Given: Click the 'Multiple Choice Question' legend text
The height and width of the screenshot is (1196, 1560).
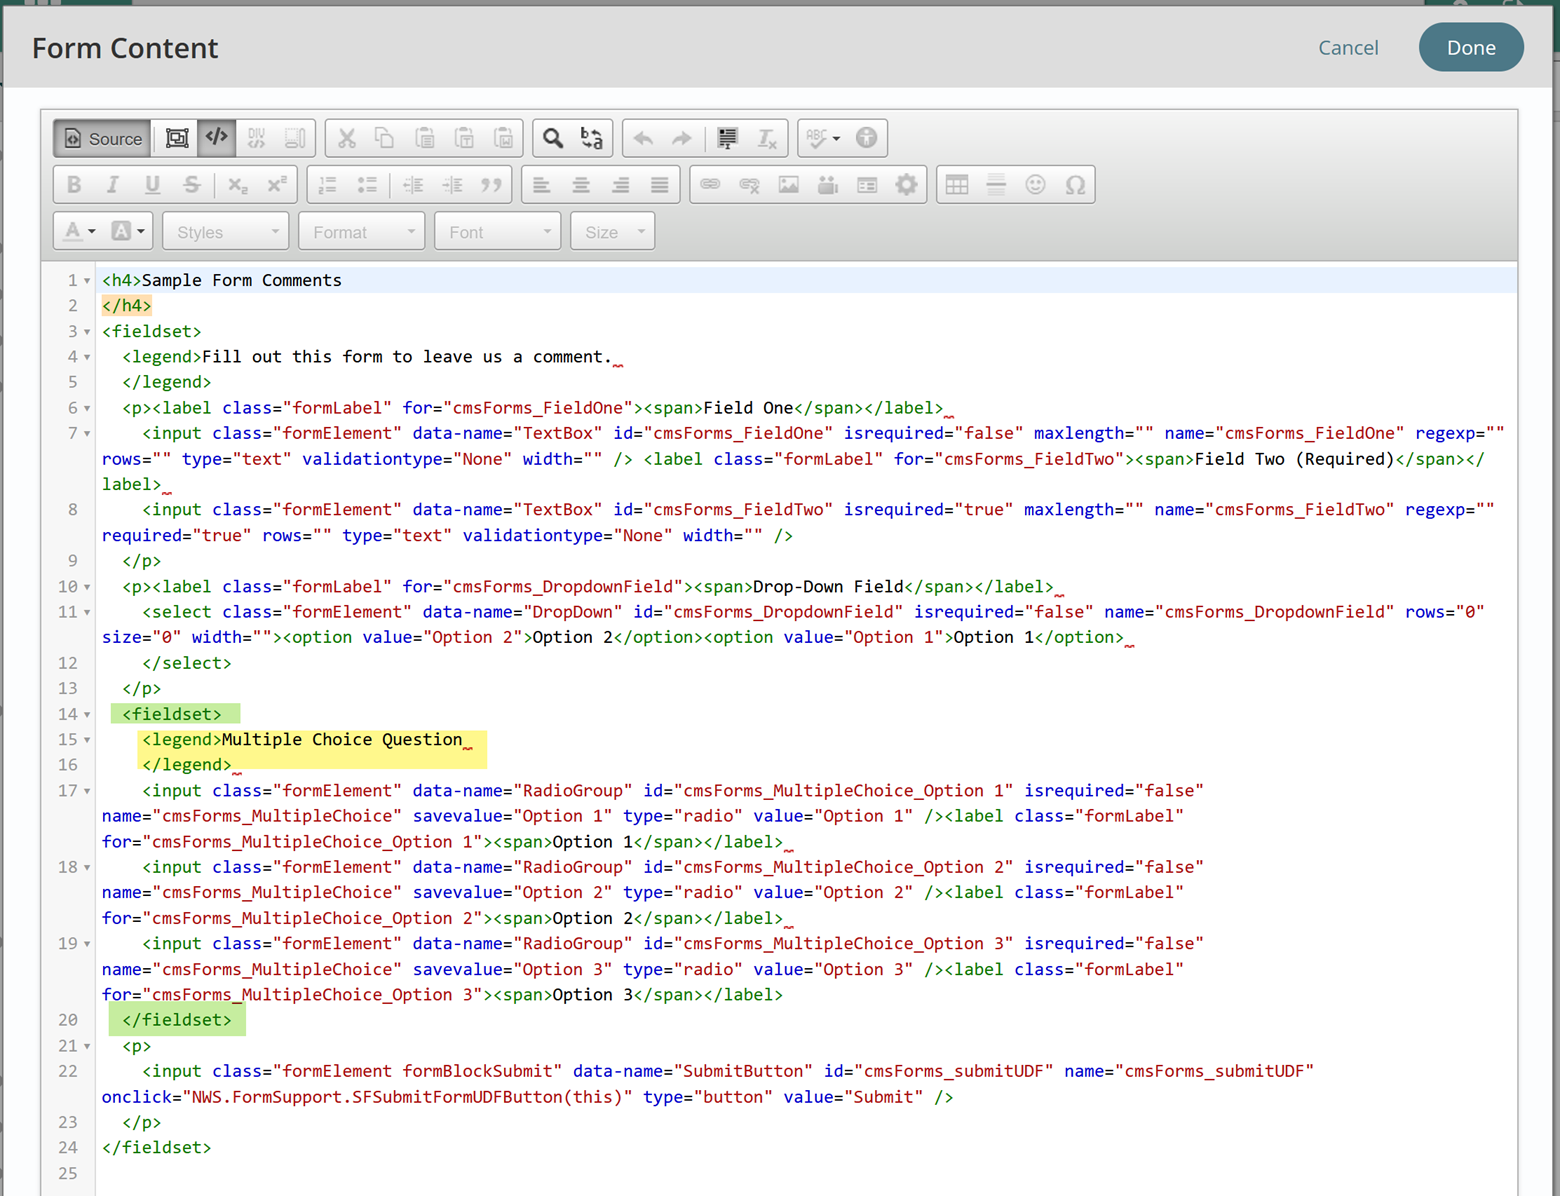Looking at the screenshot, I should point(342,739).
